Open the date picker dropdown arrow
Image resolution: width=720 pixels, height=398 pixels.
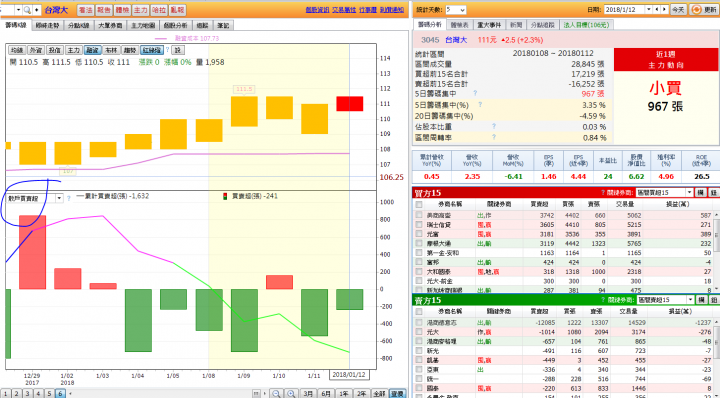[649, 10]
